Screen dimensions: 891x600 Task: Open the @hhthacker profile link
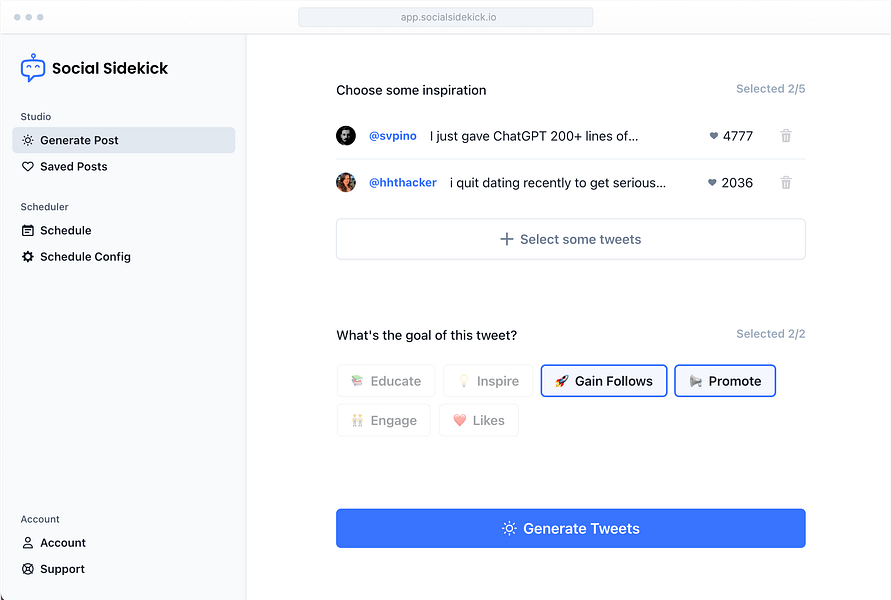403,183
